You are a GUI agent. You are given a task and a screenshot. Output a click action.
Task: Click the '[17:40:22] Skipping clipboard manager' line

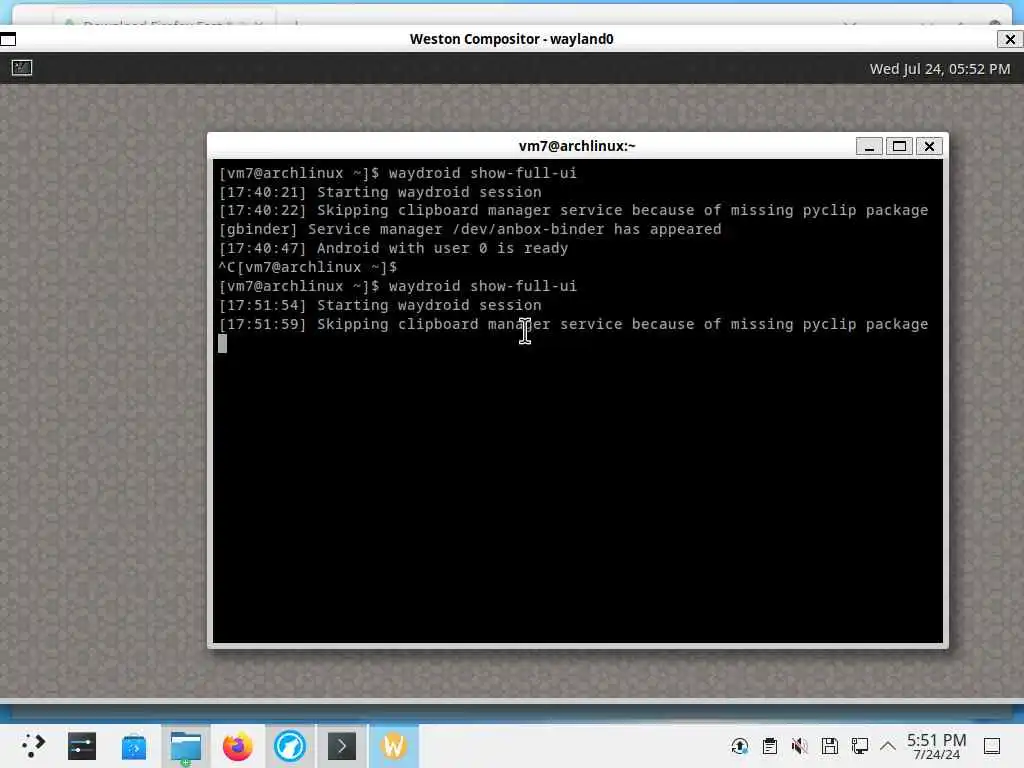coord(573,210)
